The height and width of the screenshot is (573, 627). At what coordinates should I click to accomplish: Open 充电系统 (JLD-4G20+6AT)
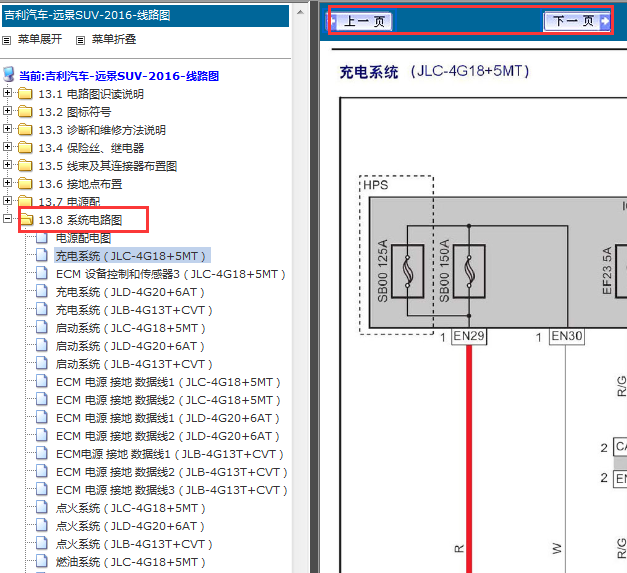[130, 292]
